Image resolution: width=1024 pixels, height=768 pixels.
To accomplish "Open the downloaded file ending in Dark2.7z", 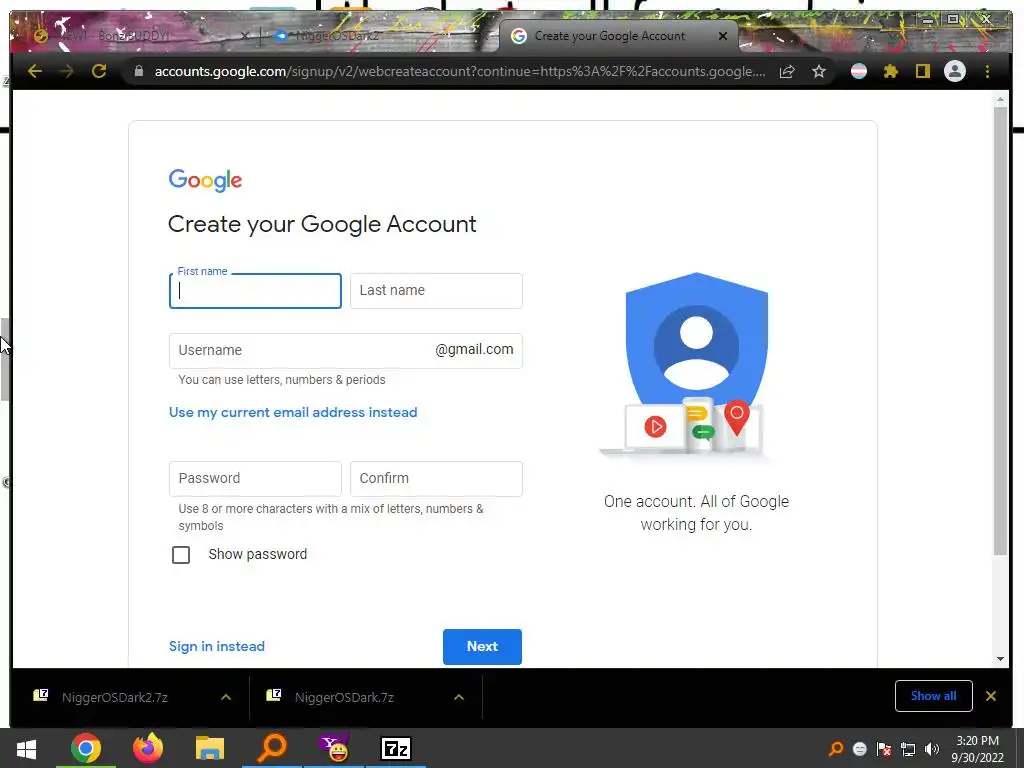I will pos(115,697).
